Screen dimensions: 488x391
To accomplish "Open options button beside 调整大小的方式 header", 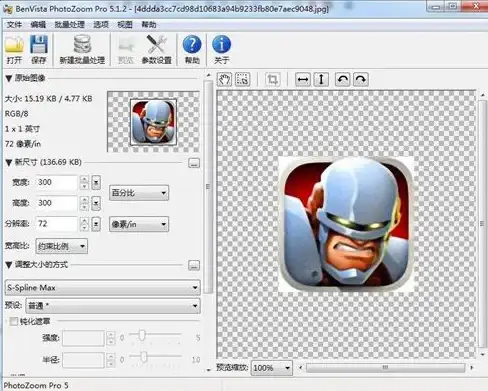I will click(194, 265).
